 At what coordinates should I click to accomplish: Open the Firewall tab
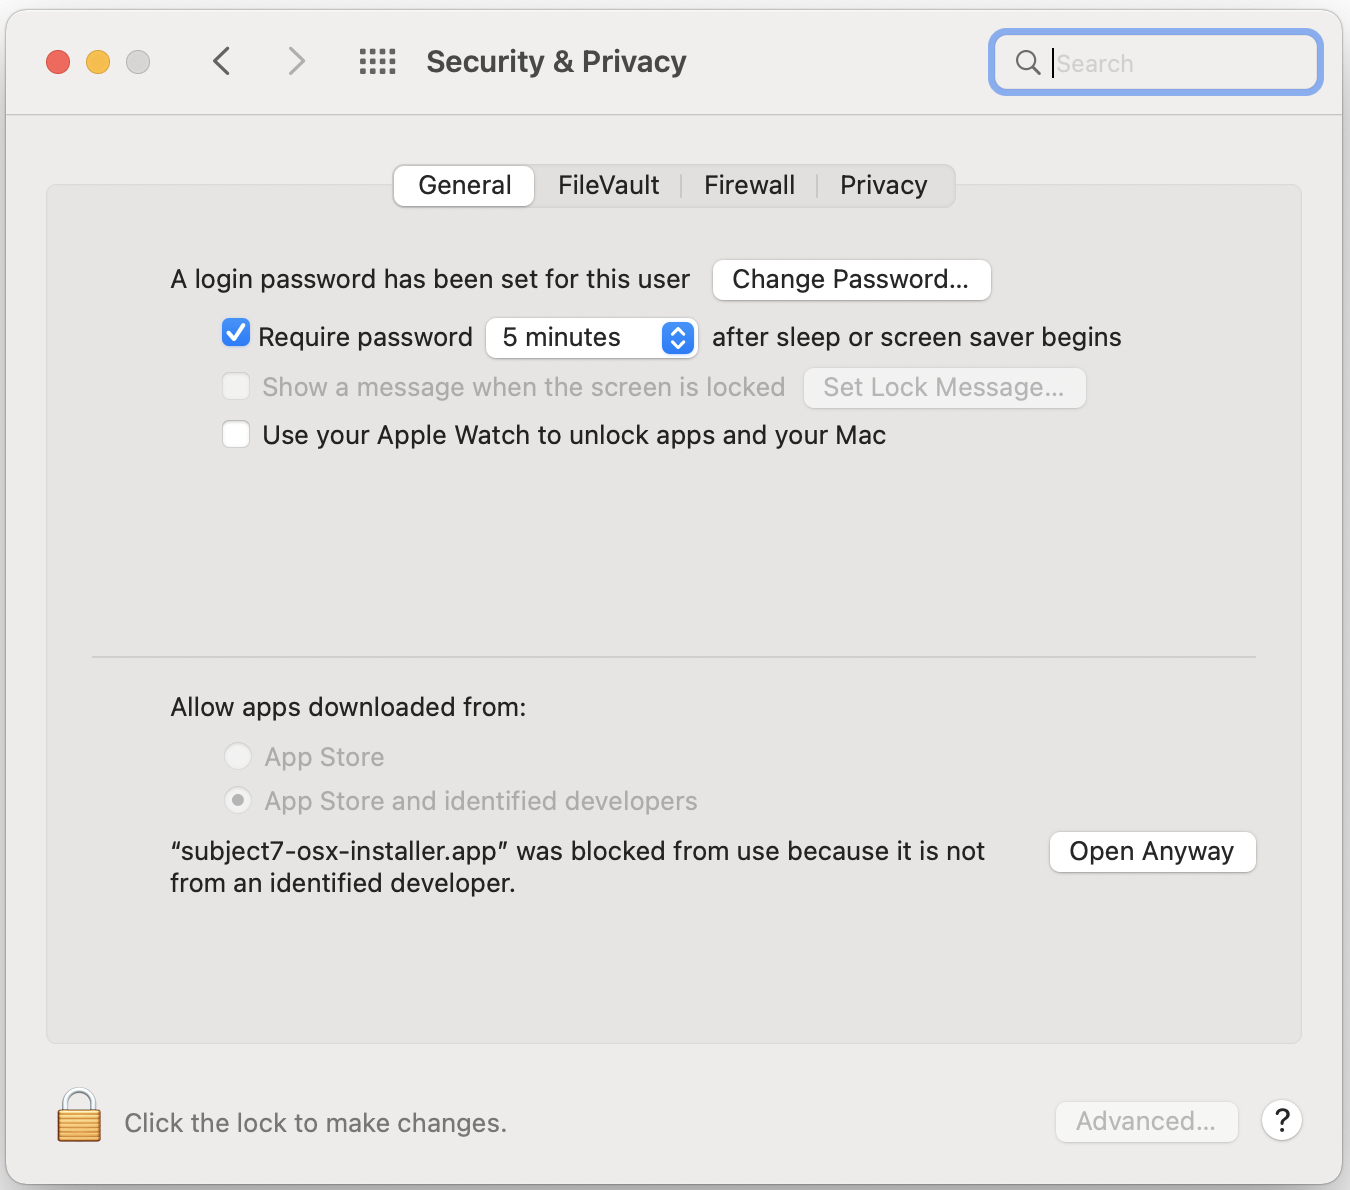[x=749, y=186]
